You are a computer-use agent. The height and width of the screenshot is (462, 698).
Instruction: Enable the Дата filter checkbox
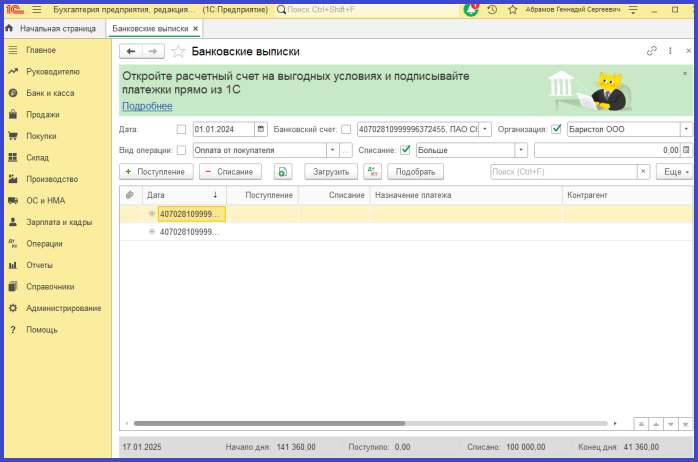pos(181,129)
